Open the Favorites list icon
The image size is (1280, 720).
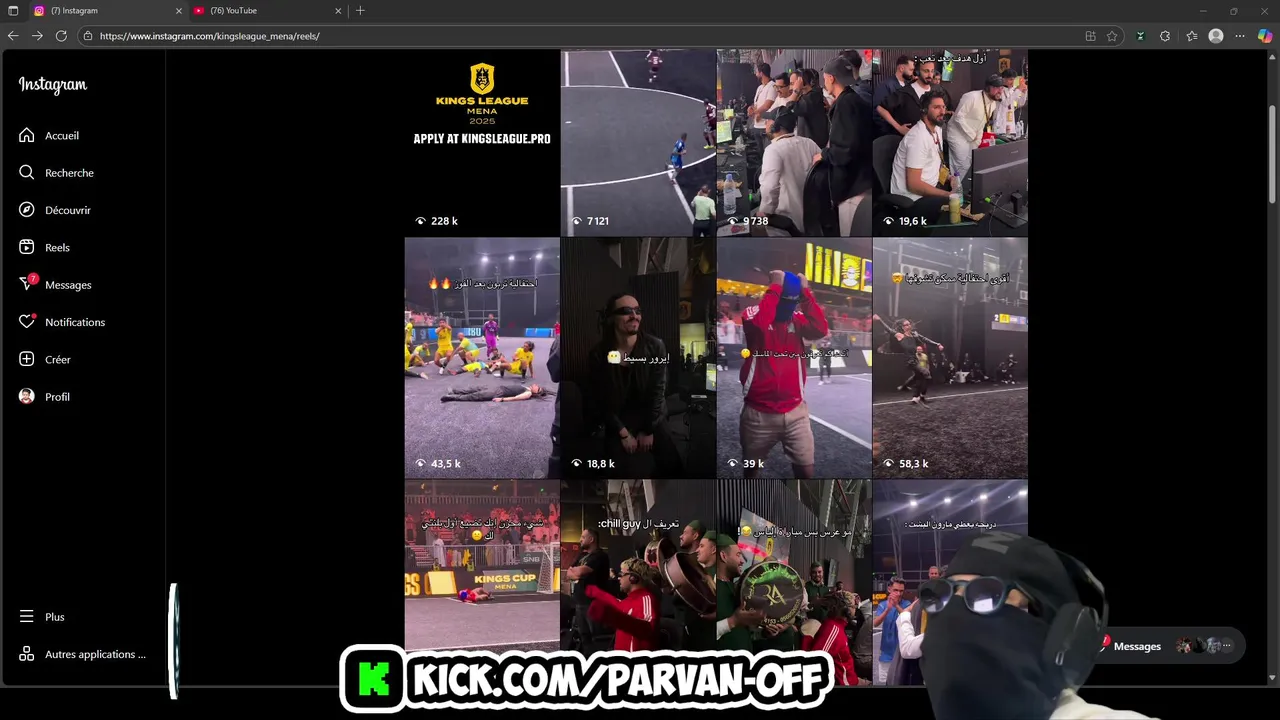pos(1191,36)
